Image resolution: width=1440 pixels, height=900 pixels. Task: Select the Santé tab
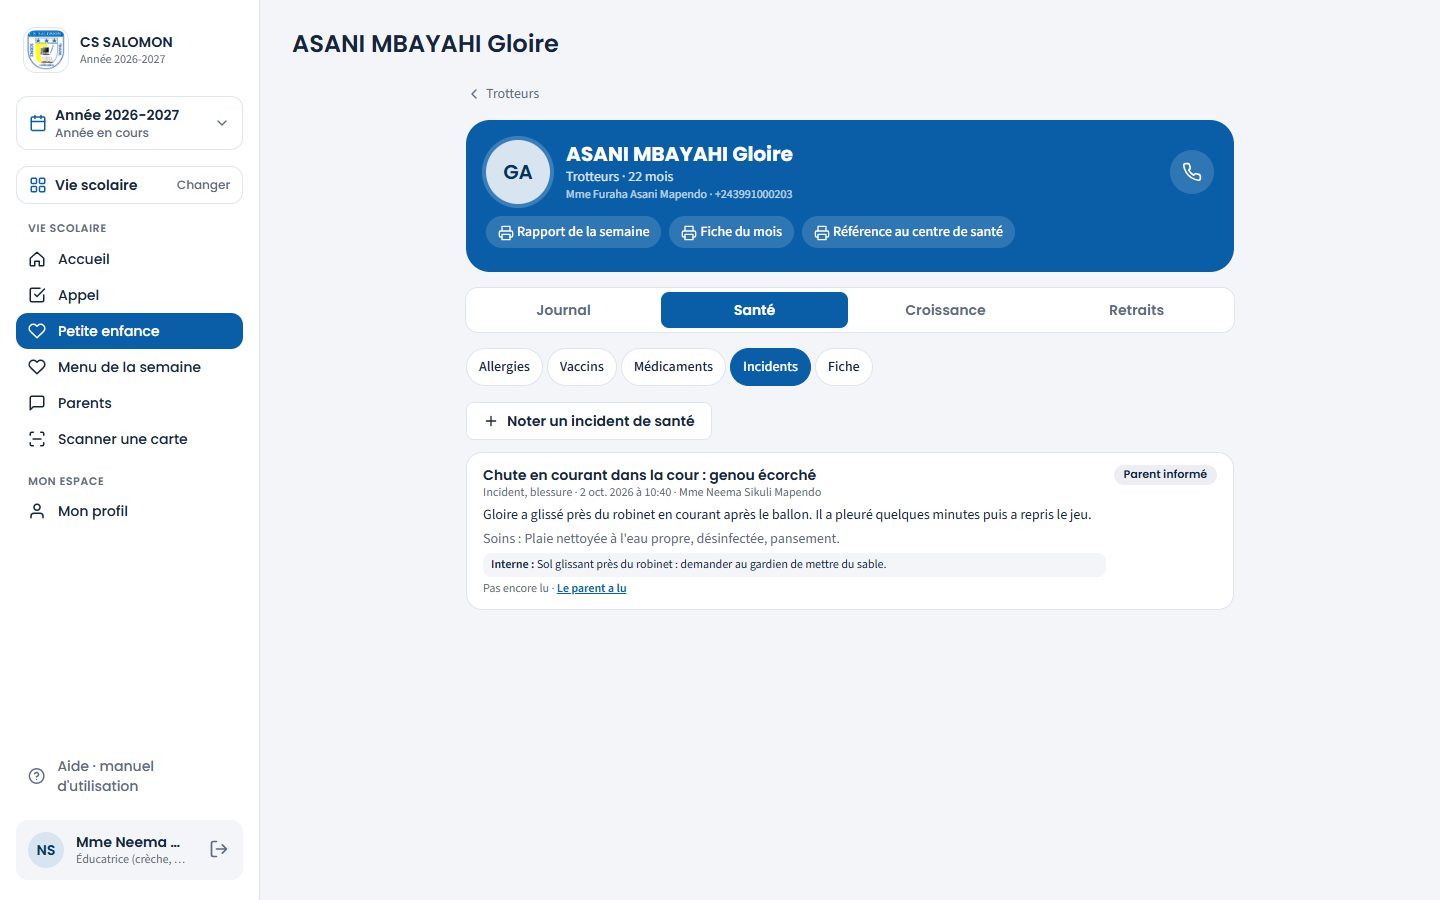pyautogui.click(x=754, y=310)
